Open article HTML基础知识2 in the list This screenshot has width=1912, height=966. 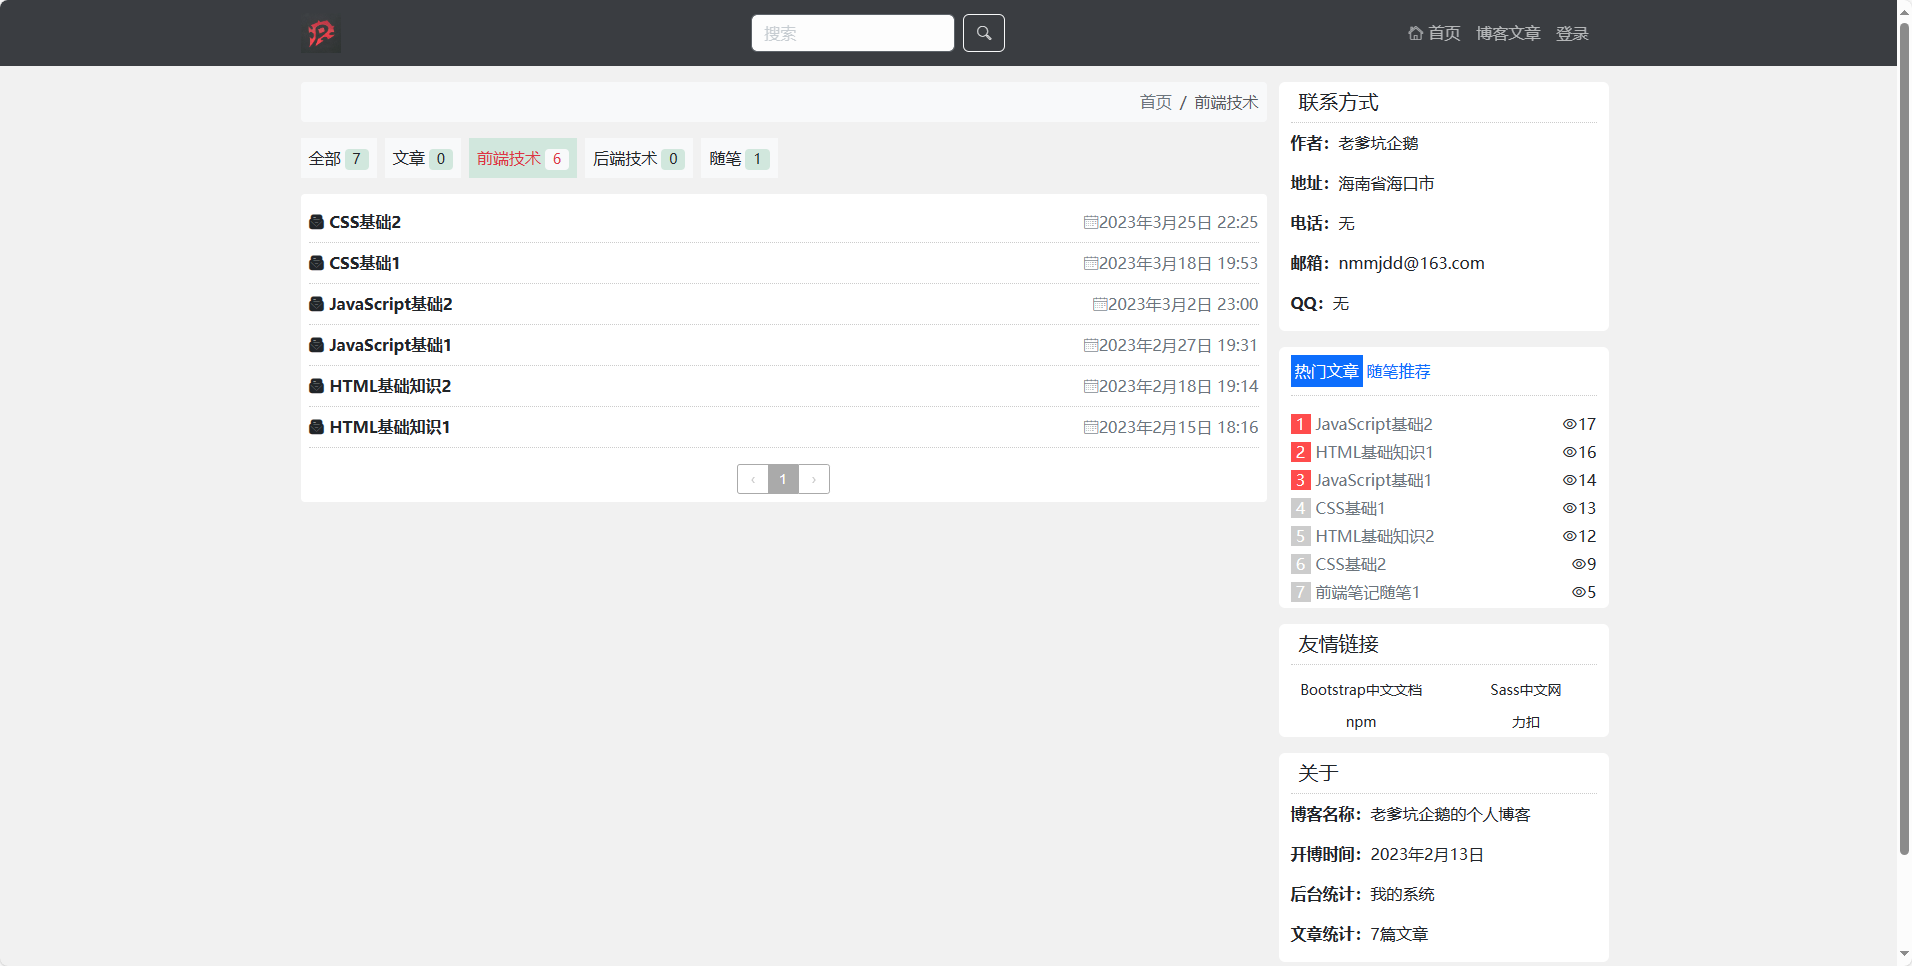coord(390,386)
